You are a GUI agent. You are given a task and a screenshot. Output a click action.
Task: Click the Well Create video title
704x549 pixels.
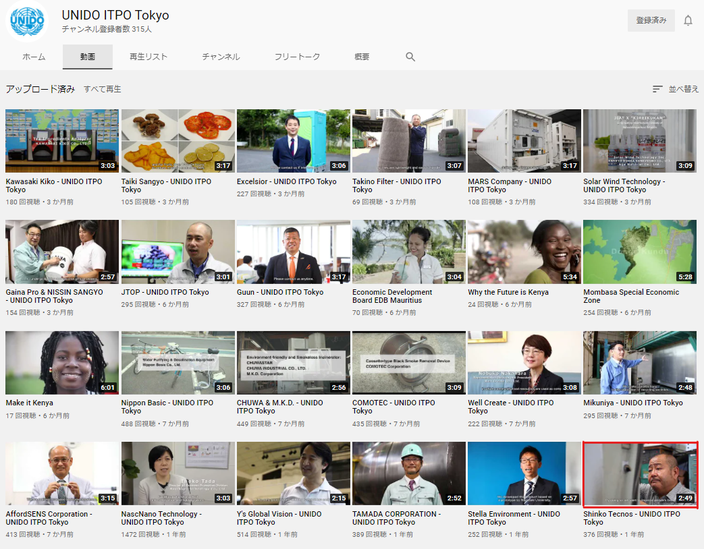tap(511, 407)
